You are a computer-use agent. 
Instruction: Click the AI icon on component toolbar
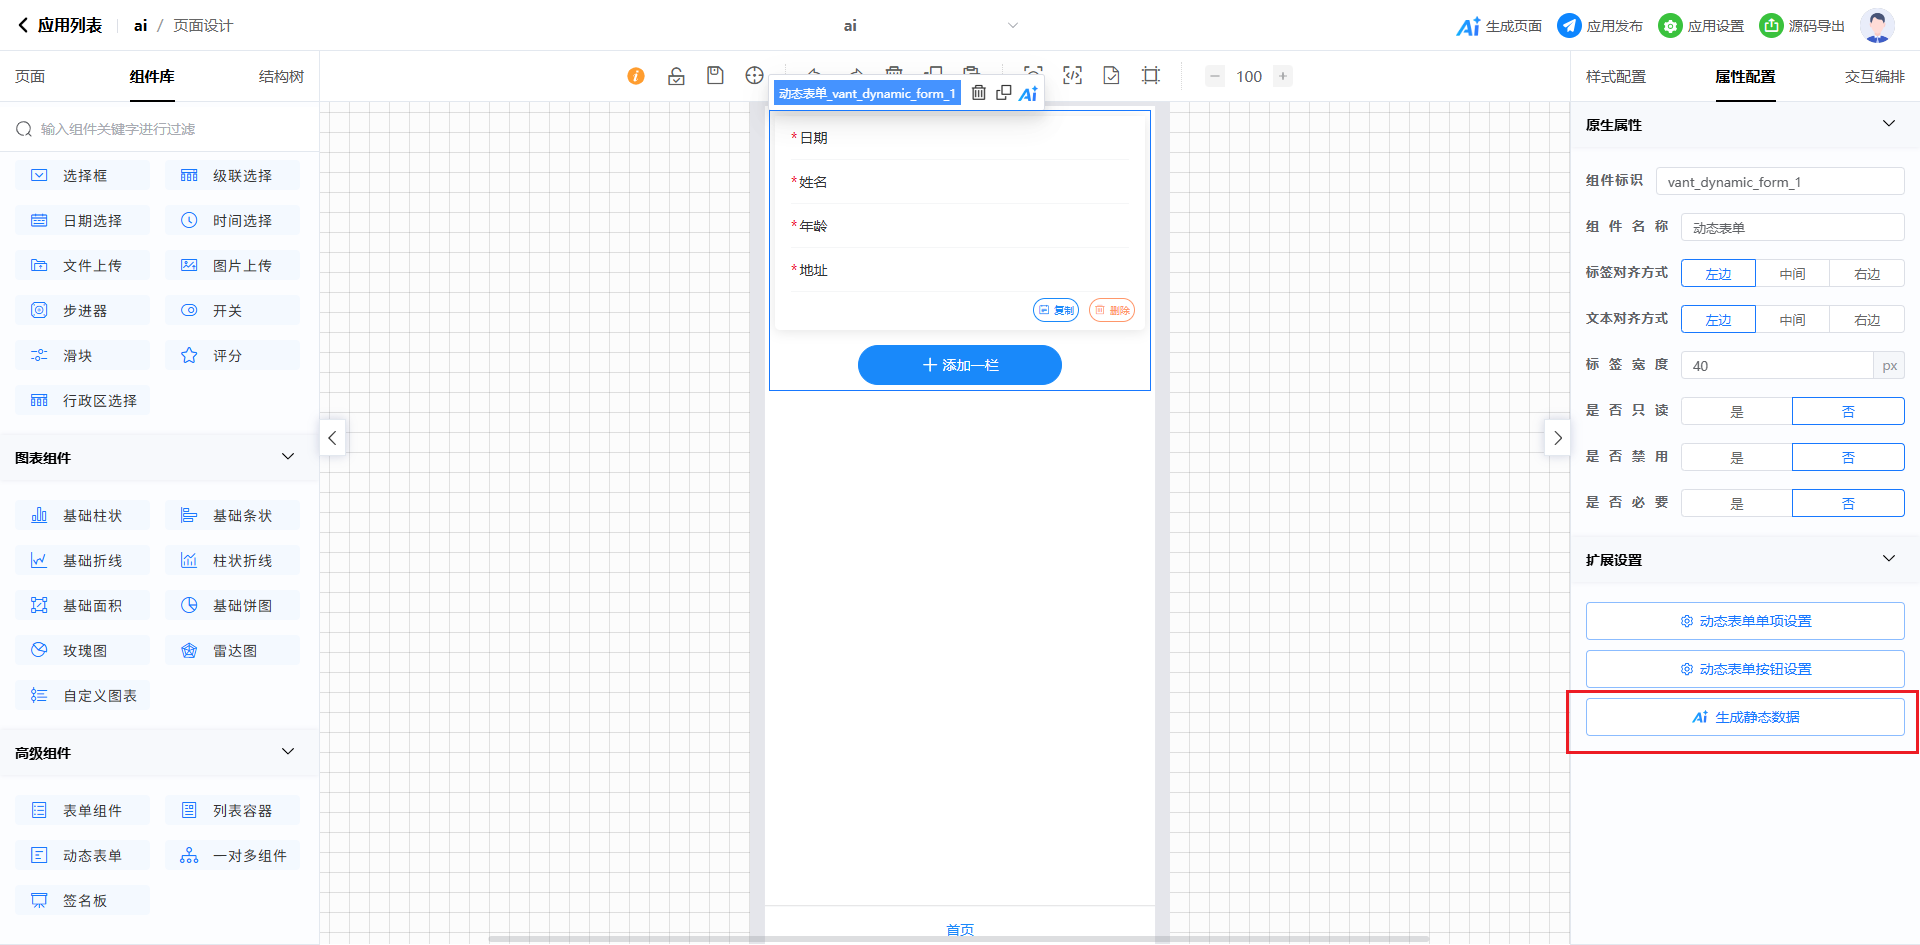click(x=1028, y=94)
